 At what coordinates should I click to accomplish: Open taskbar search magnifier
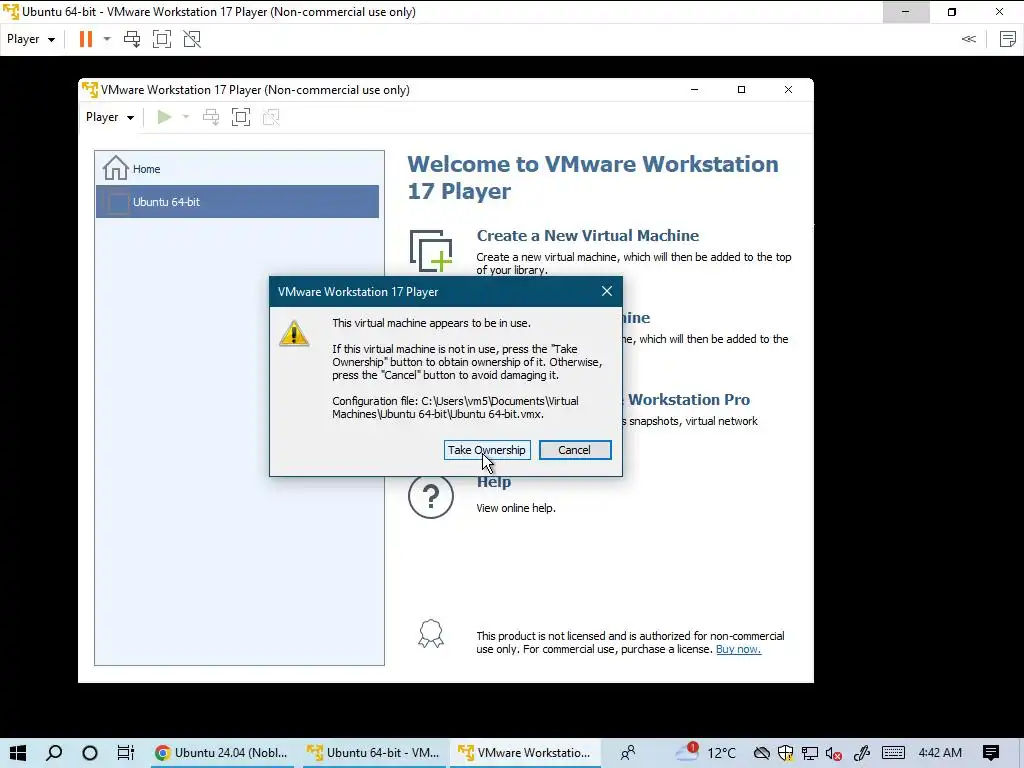[54, 753]
